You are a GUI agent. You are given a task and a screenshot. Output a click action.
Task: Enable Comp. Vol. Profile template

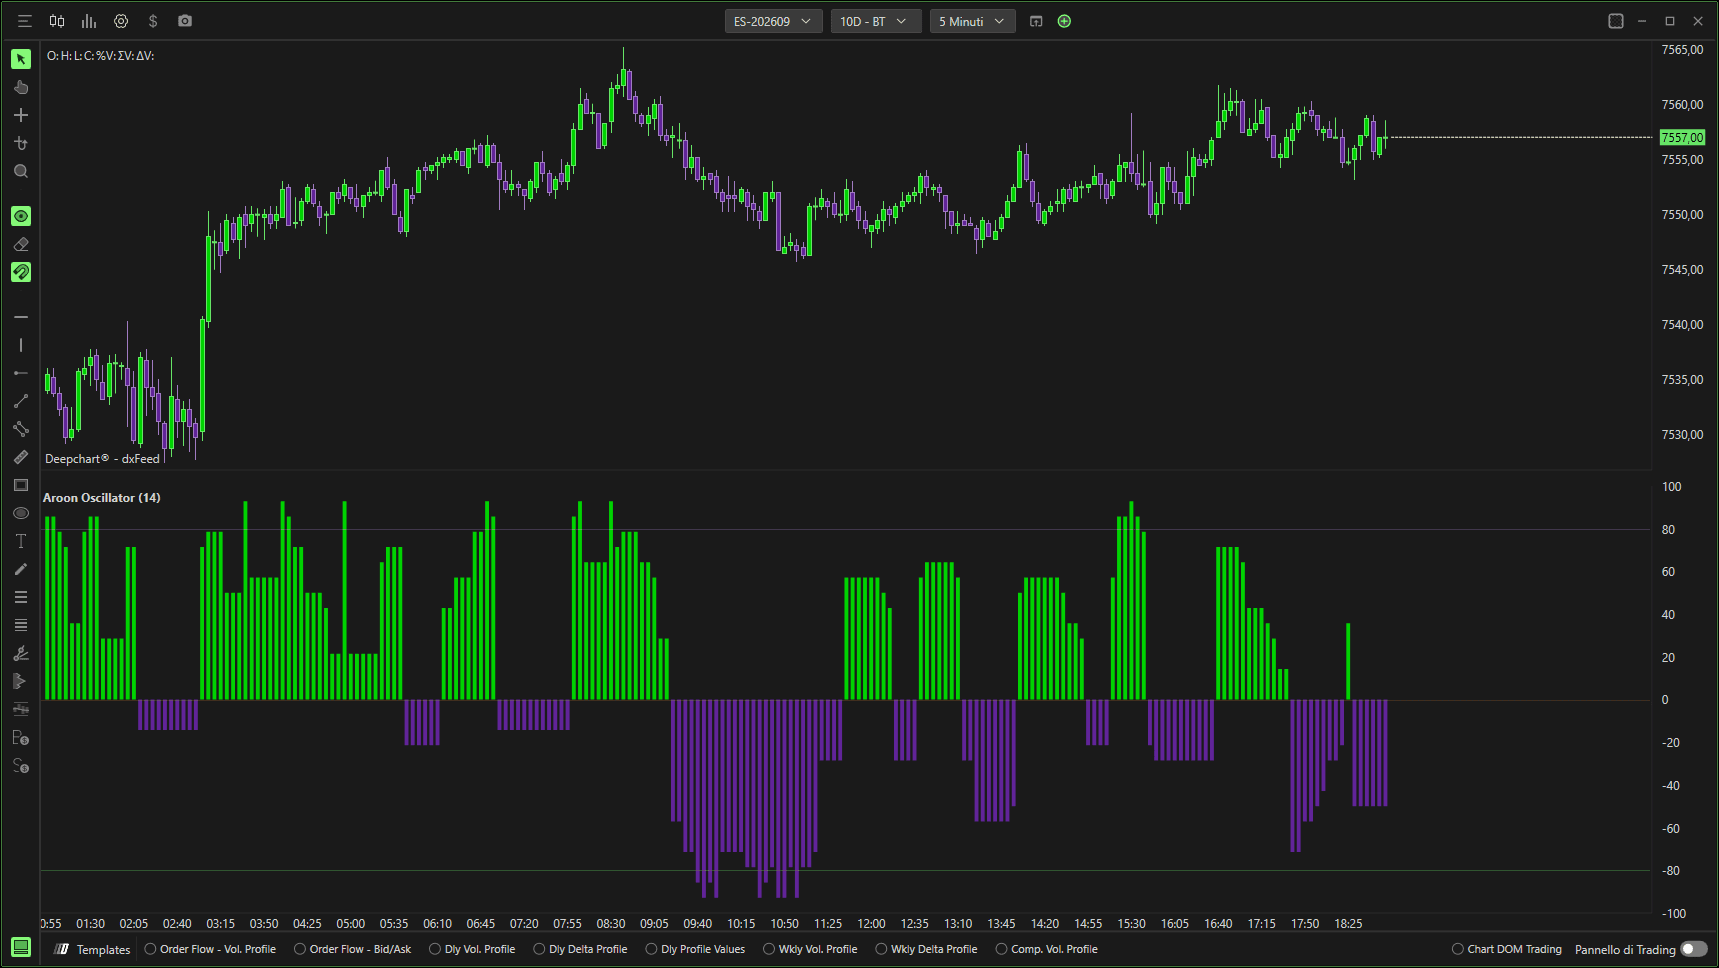pyautogui.click(x=1047, y=949)
